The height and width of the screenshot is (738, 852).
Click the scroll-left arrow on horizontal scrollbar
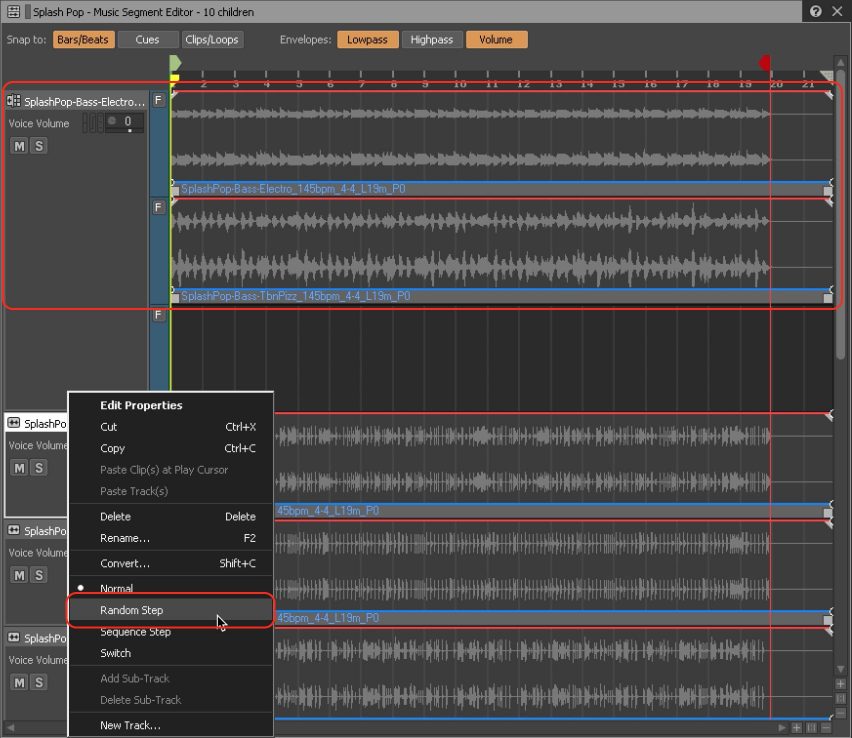pyautogui.click(x=10, y=727)
